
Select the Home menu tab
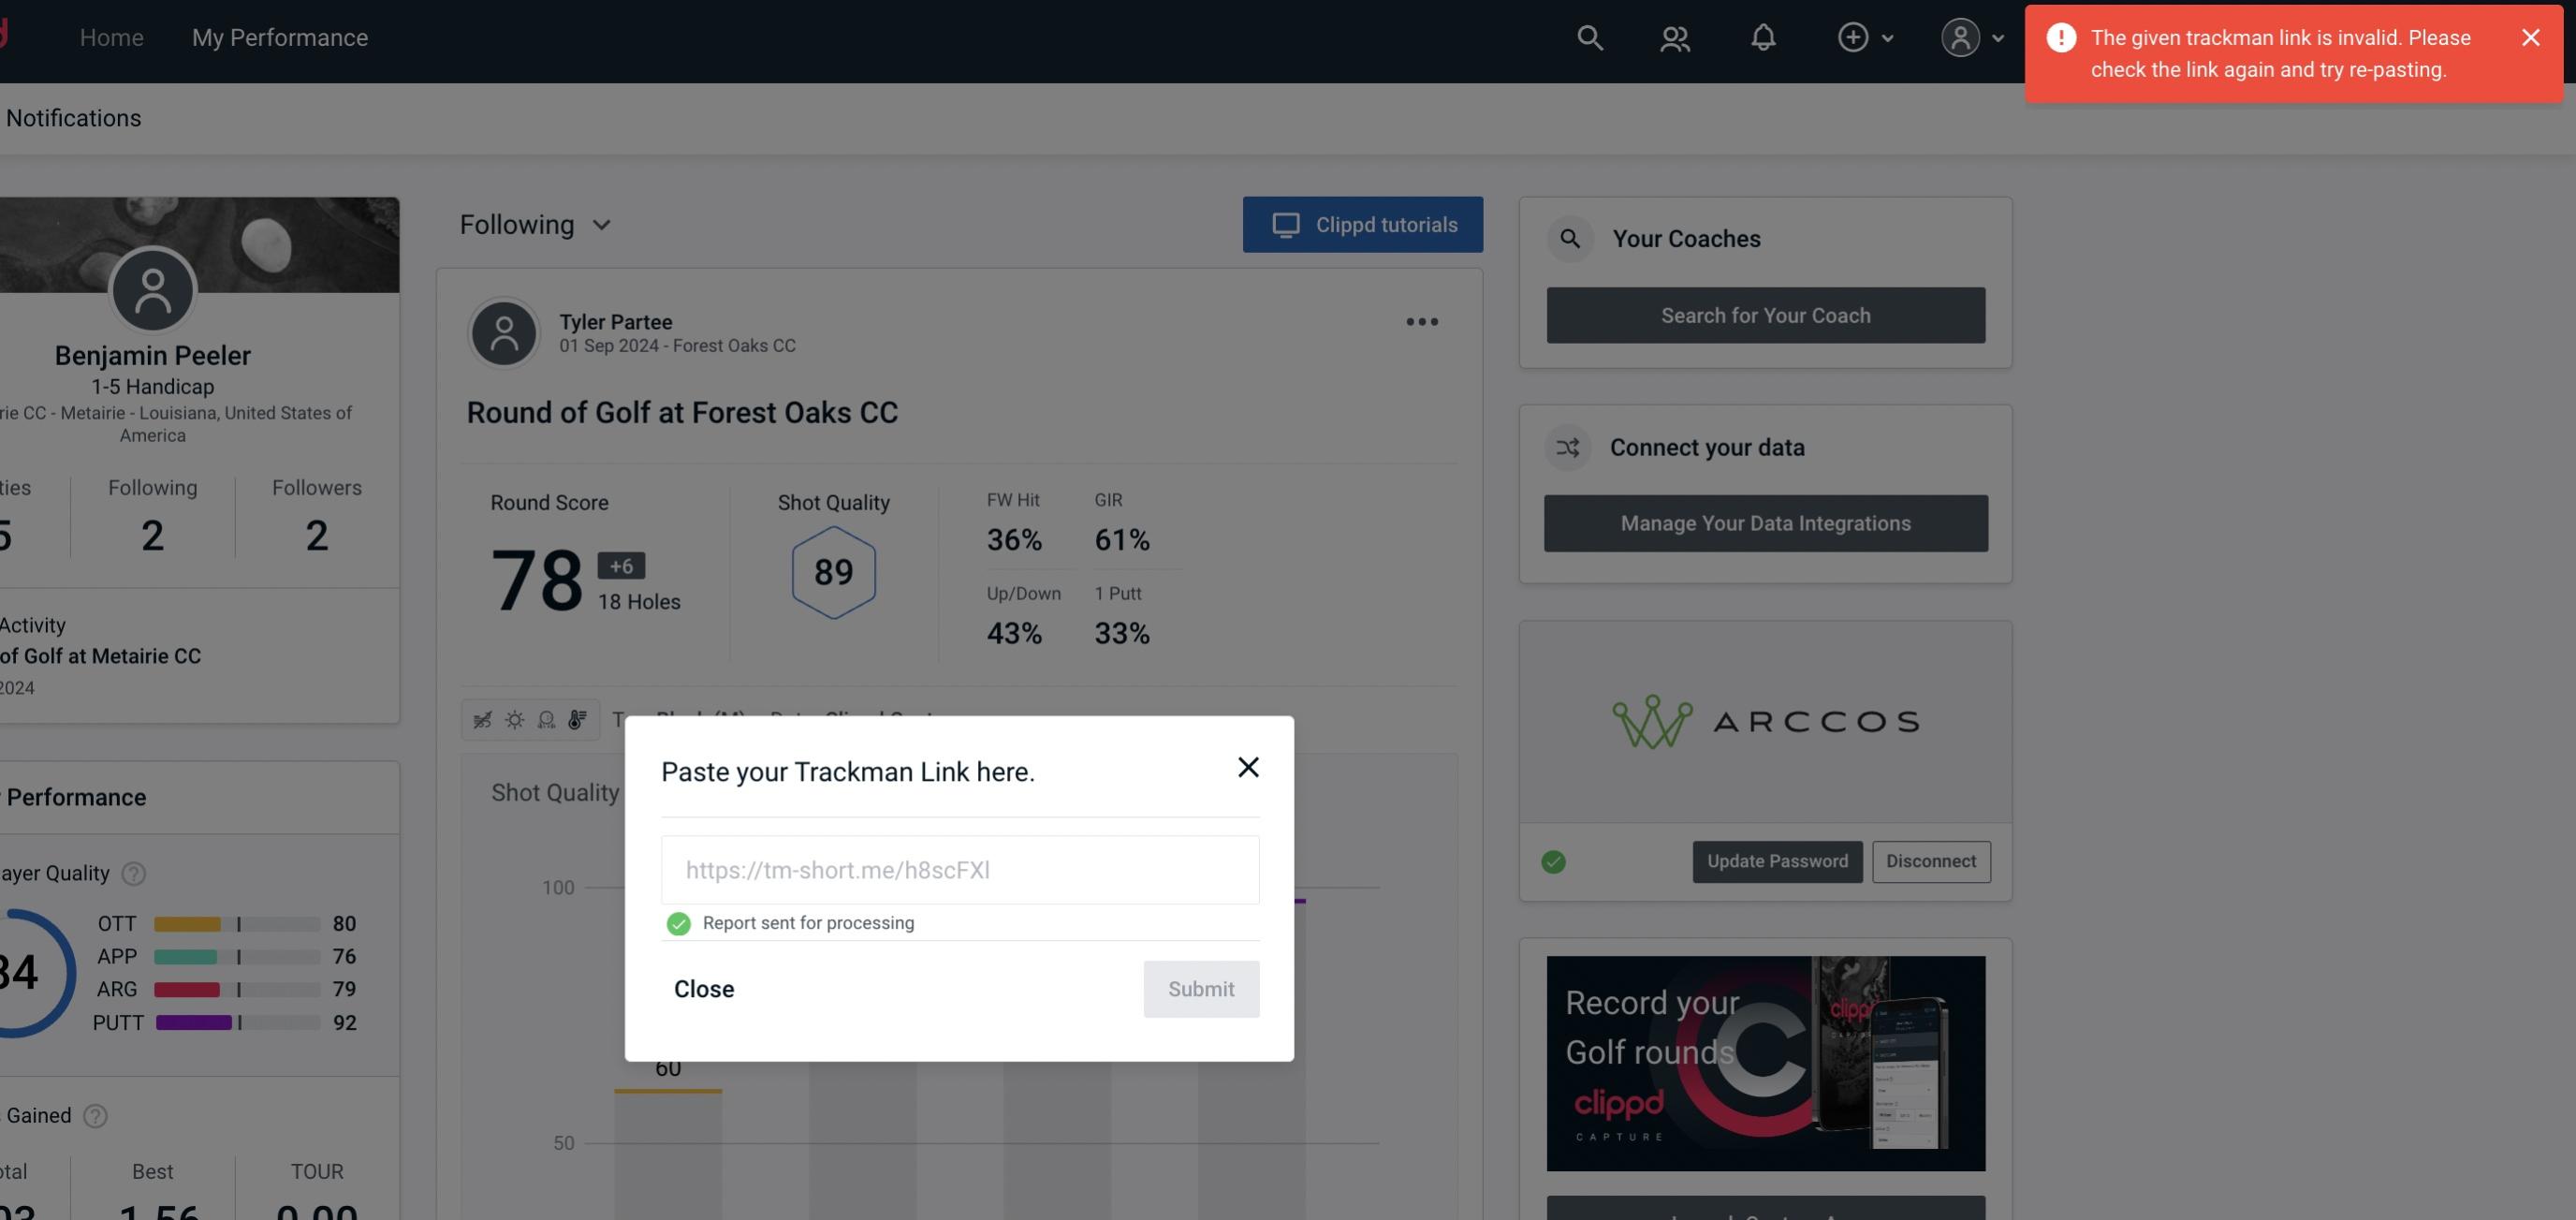click(110, 37)
